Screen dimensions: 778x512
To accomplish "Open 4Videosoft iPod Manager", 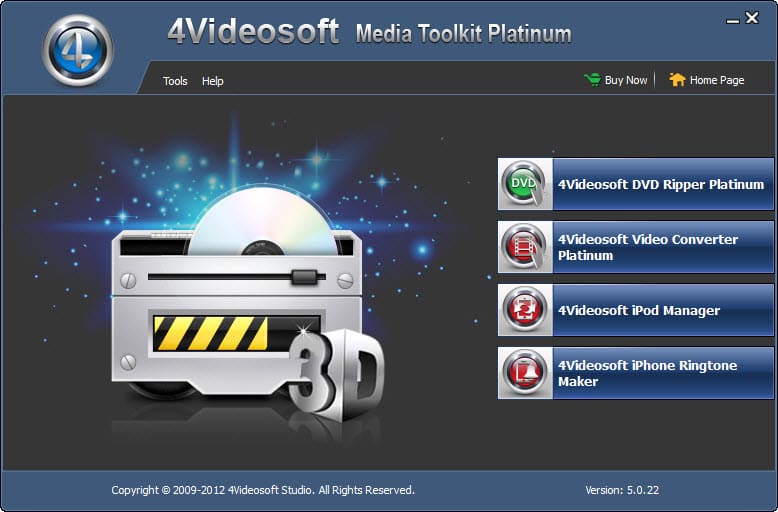I will [x=636, y=310].
